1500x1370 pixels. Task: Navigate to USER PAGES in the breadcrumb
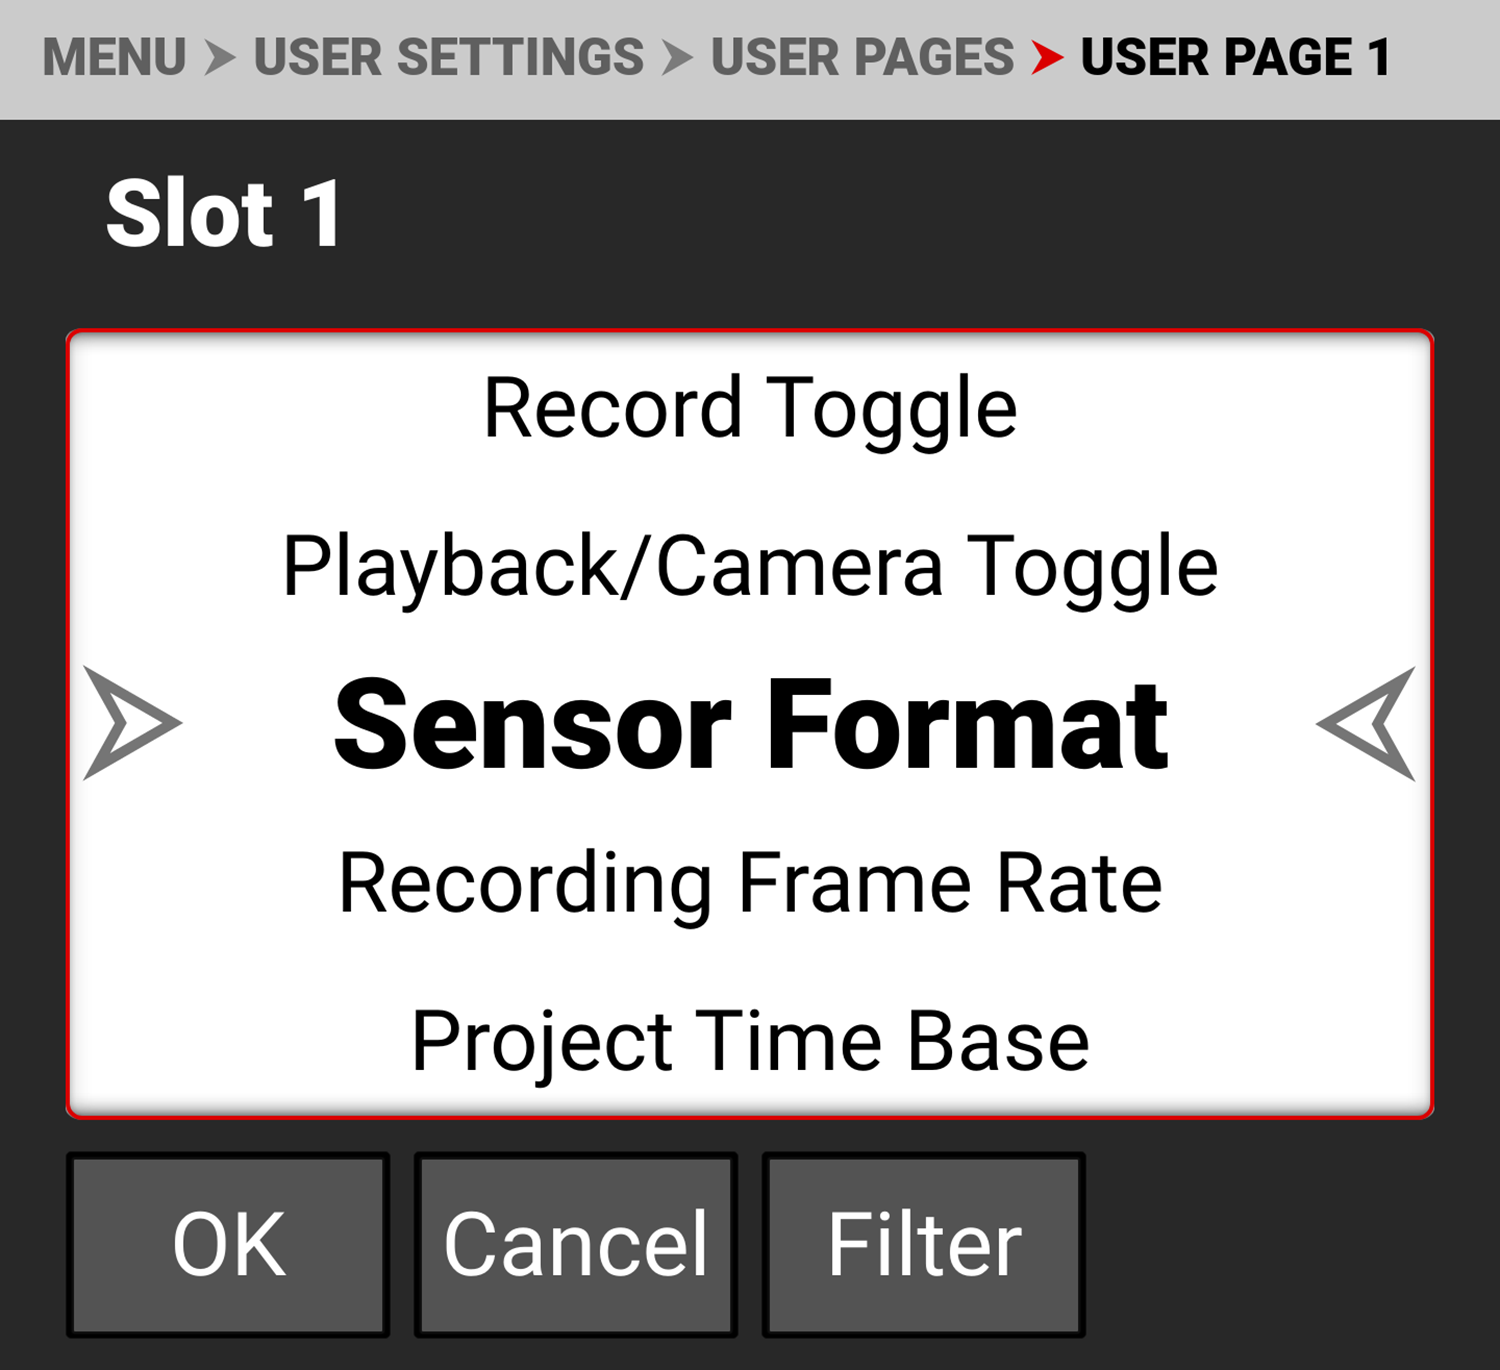(x=862, y=58)
